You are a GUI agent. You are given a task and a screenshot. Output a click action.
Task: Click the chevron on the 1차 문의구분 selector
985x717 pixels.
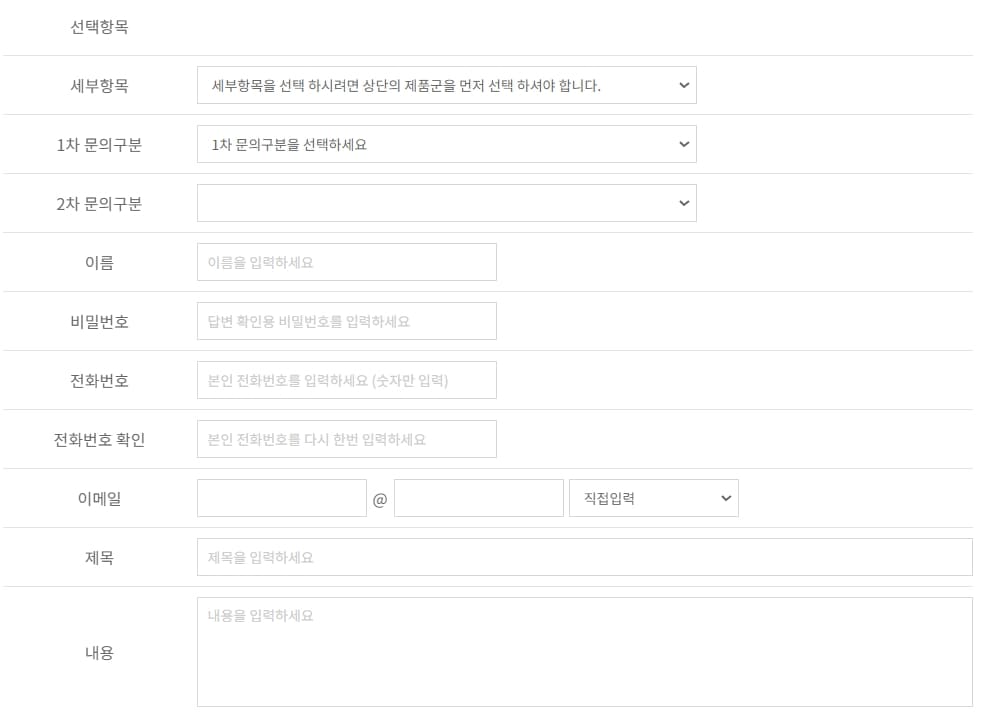point(682,144)
